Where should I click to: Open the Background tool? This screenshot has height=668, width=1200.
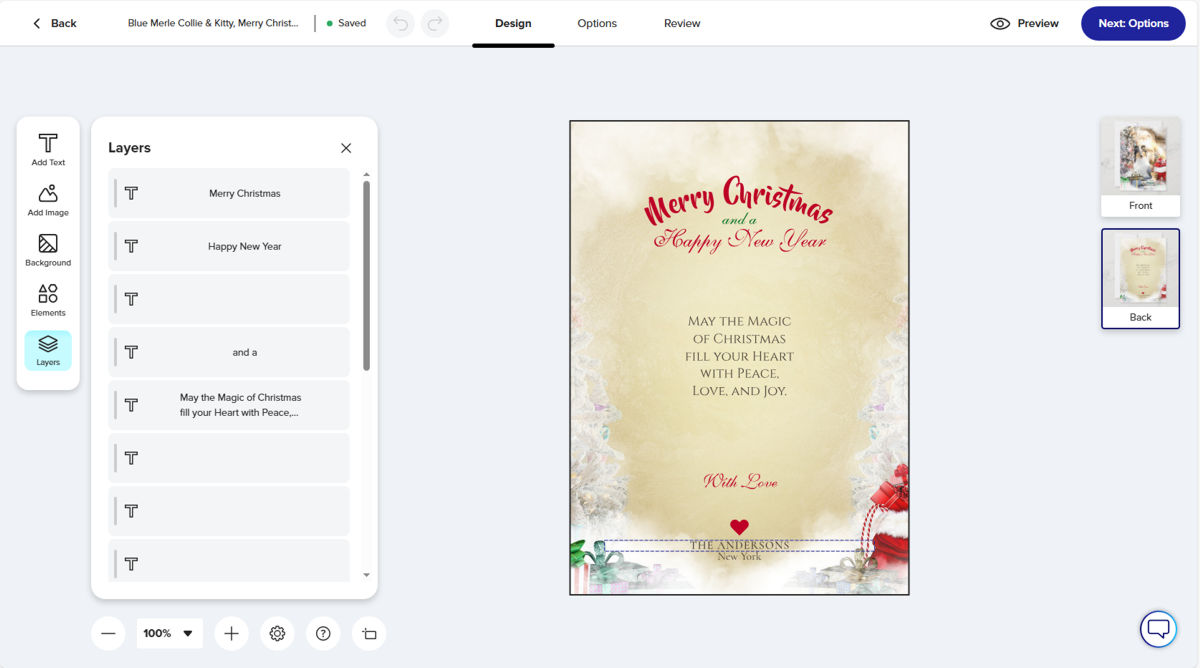[48, 250]
